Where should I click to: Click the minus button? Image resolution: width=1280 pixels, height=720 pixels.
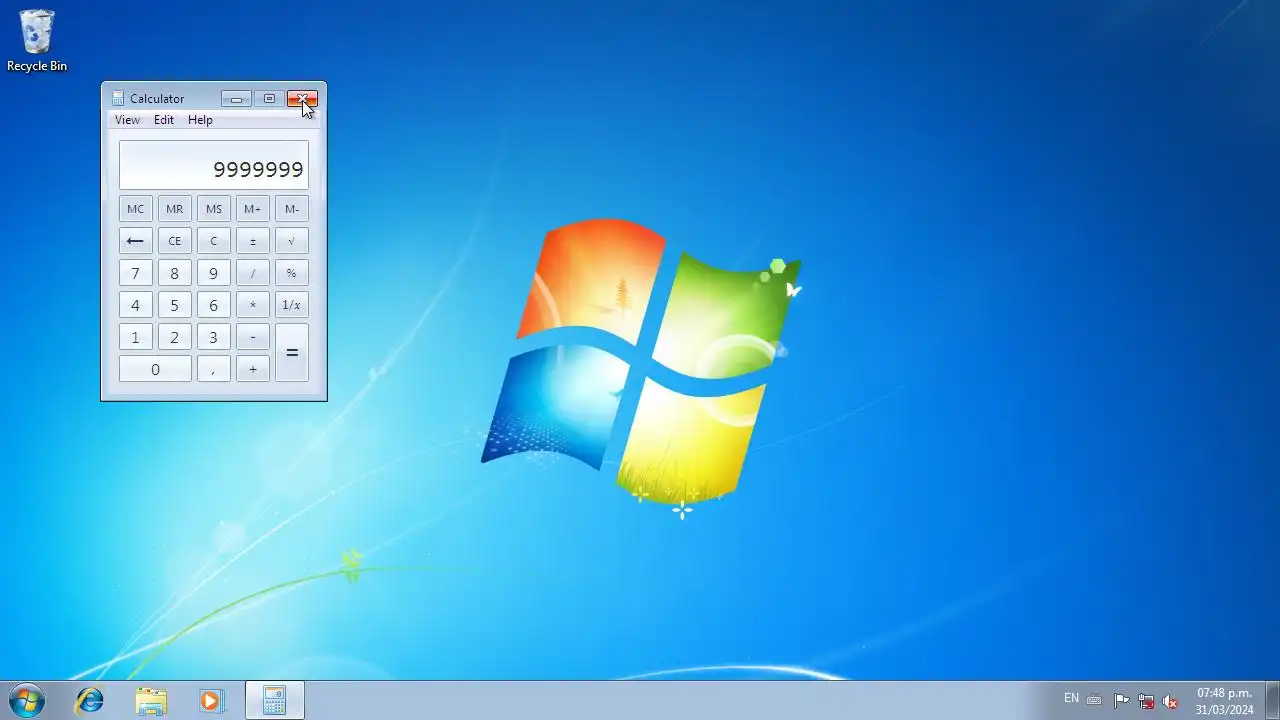pyautogui.click(x=253, y=337)
